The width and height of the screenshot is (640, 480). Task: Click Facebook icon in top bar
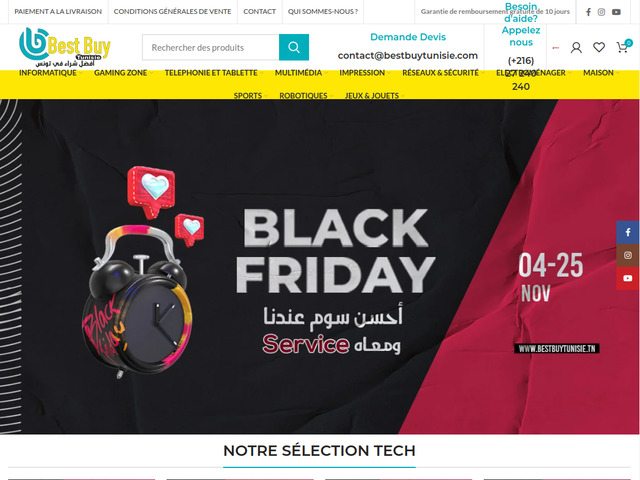[588, 12]
